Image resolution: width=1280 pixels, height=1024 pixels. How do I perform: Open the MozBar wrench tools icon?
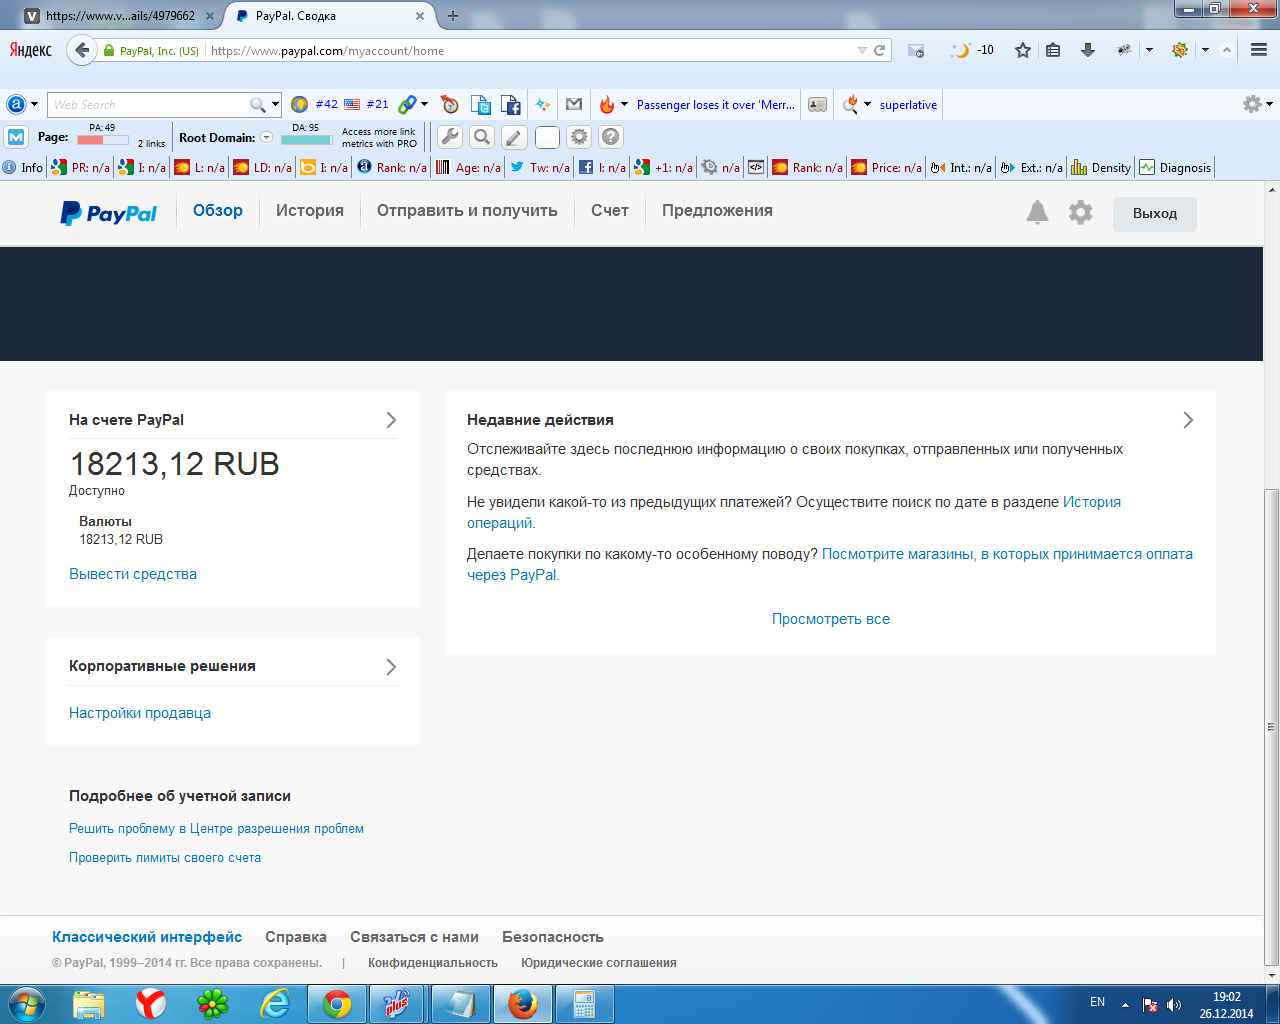click(x=450, y=137)
